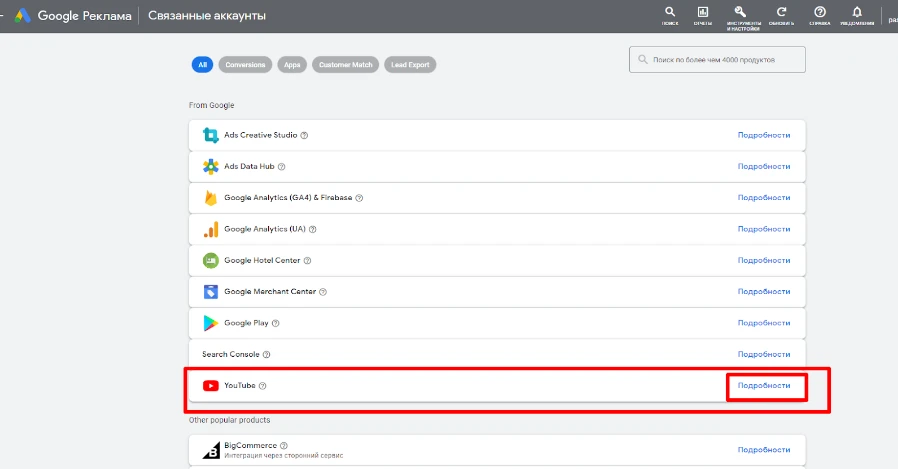Click the Other popular products heading
898x469 pixels.
click(x=230, y=420)
